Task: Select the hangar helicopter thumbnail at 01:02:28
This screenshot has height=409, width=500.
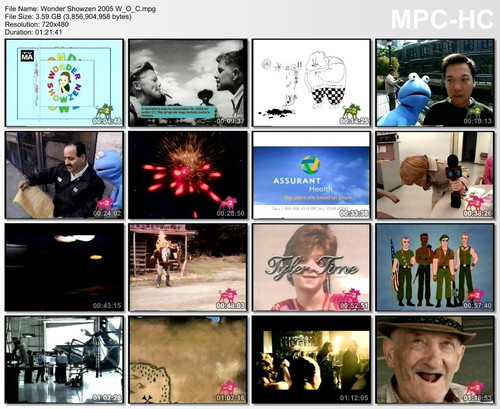Action: 64,360
